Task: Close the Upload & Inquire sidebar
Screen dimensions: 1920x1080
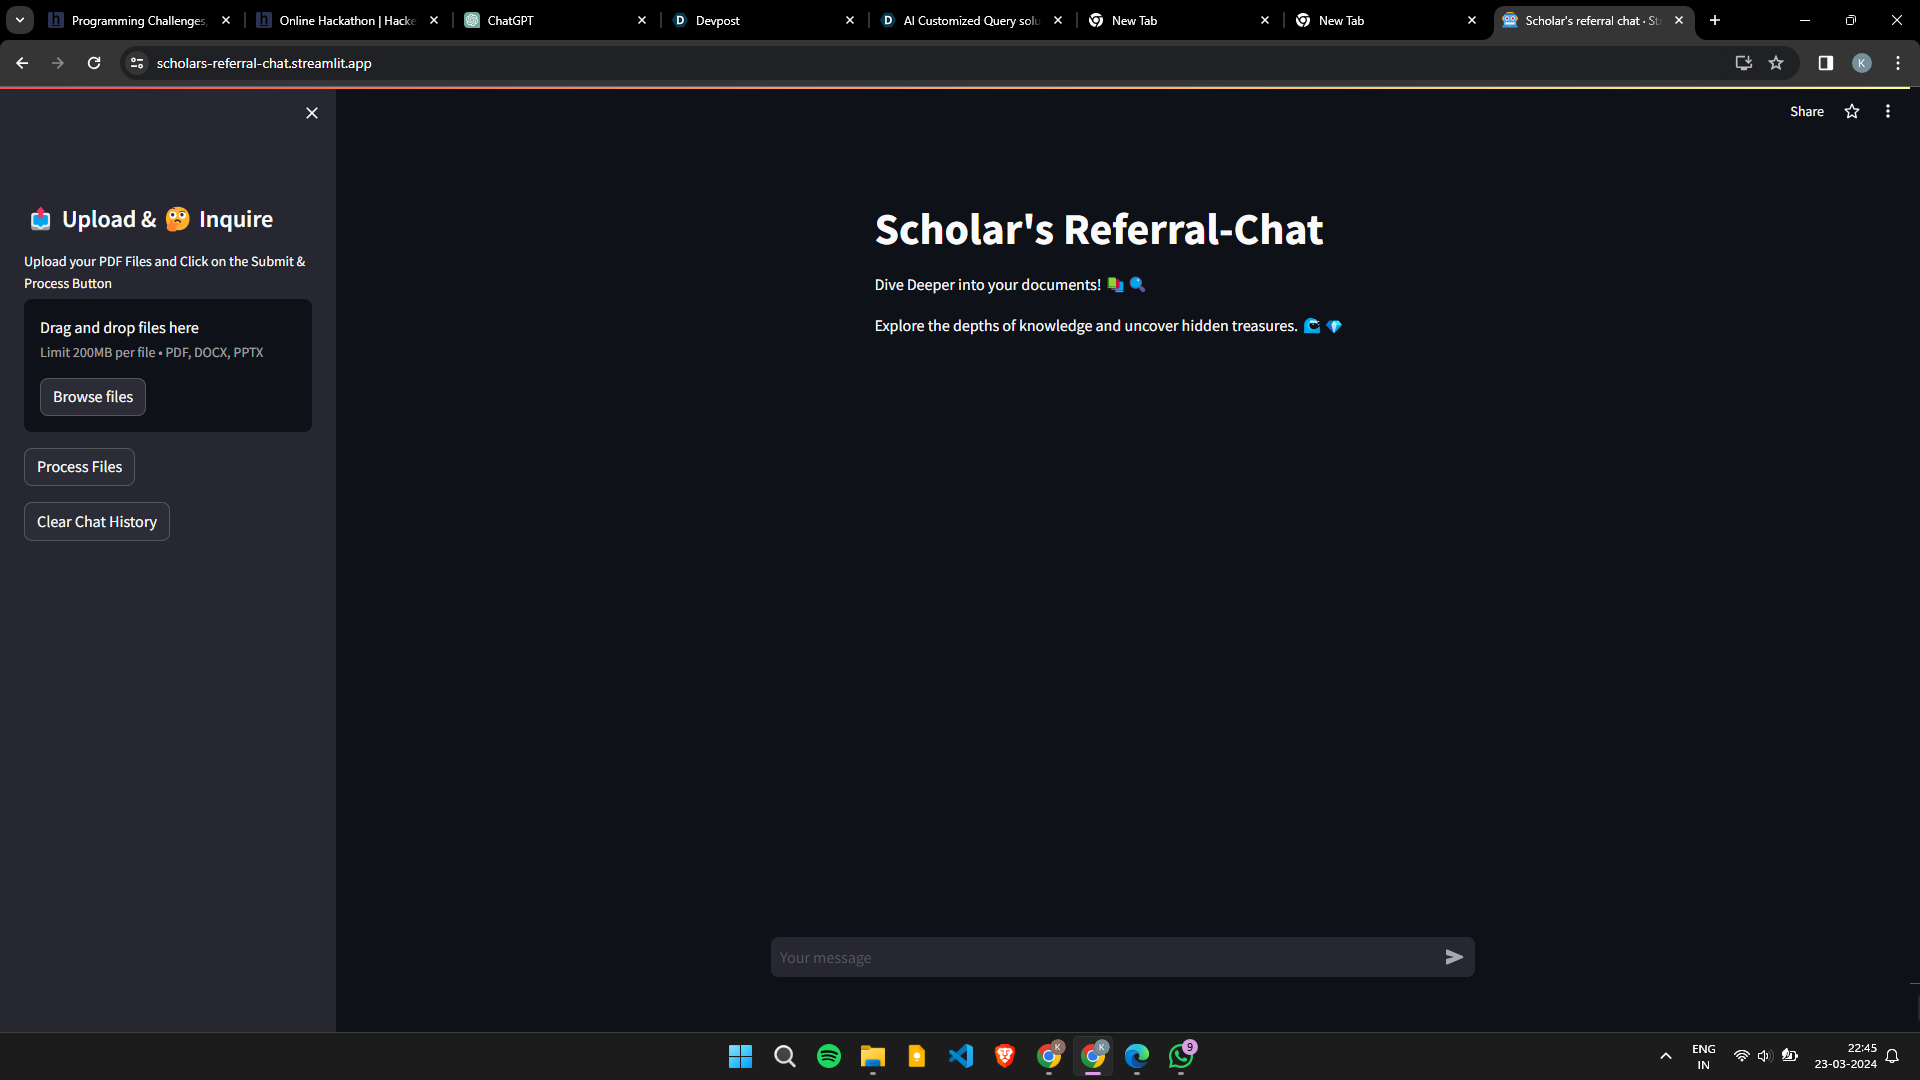Action: (x=311, y=113)
